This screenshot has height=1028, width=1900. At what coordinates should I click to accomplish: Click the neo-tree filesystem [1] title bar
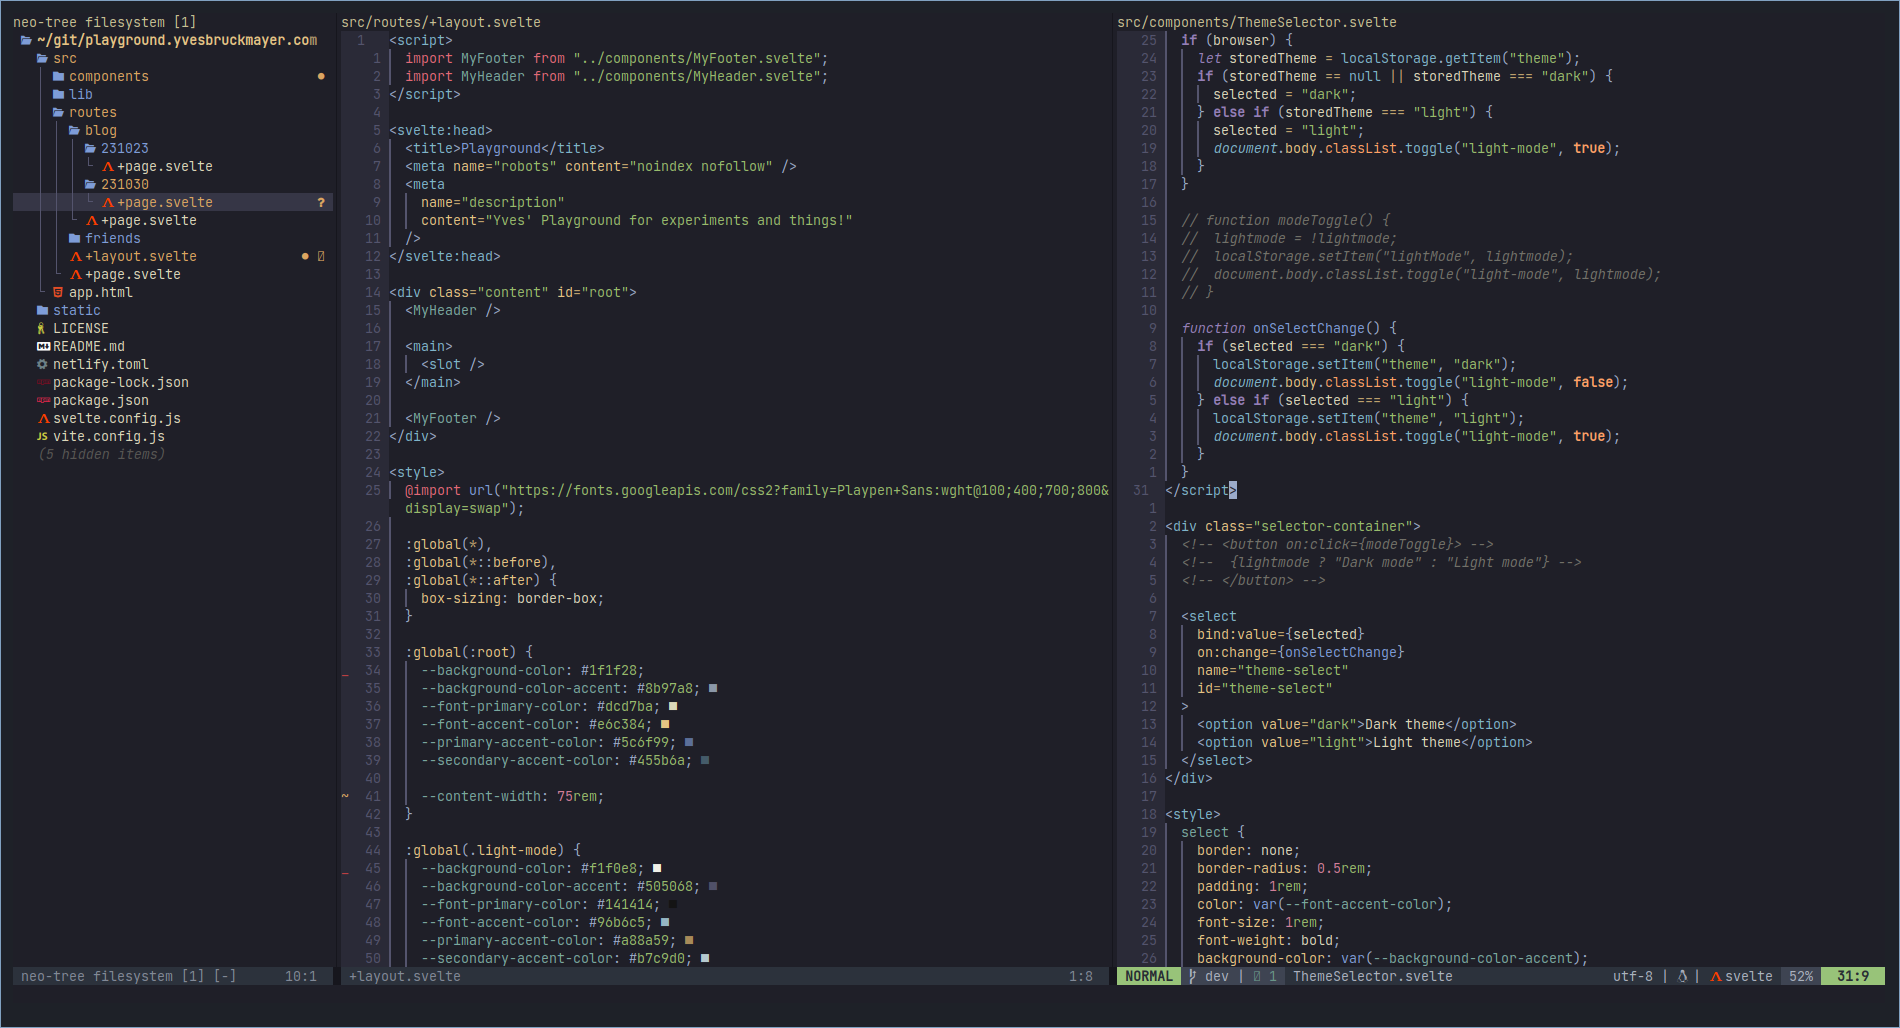[x=105, y=22]
